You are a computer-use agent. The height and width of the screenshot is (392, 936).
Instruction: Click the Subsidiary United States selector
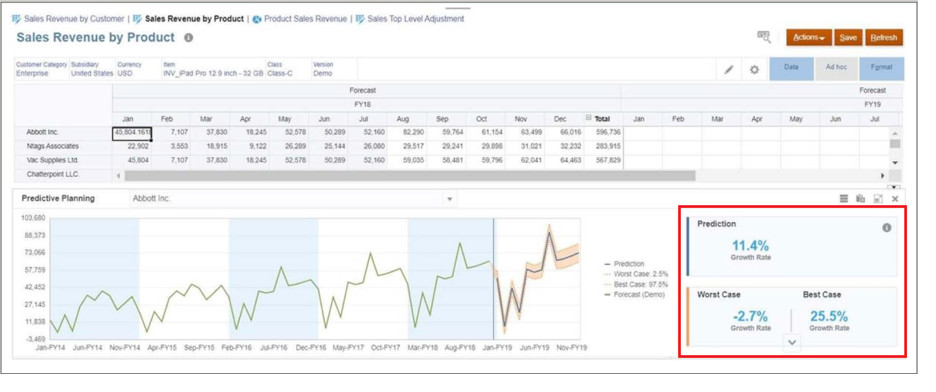(x=91, y=69)
